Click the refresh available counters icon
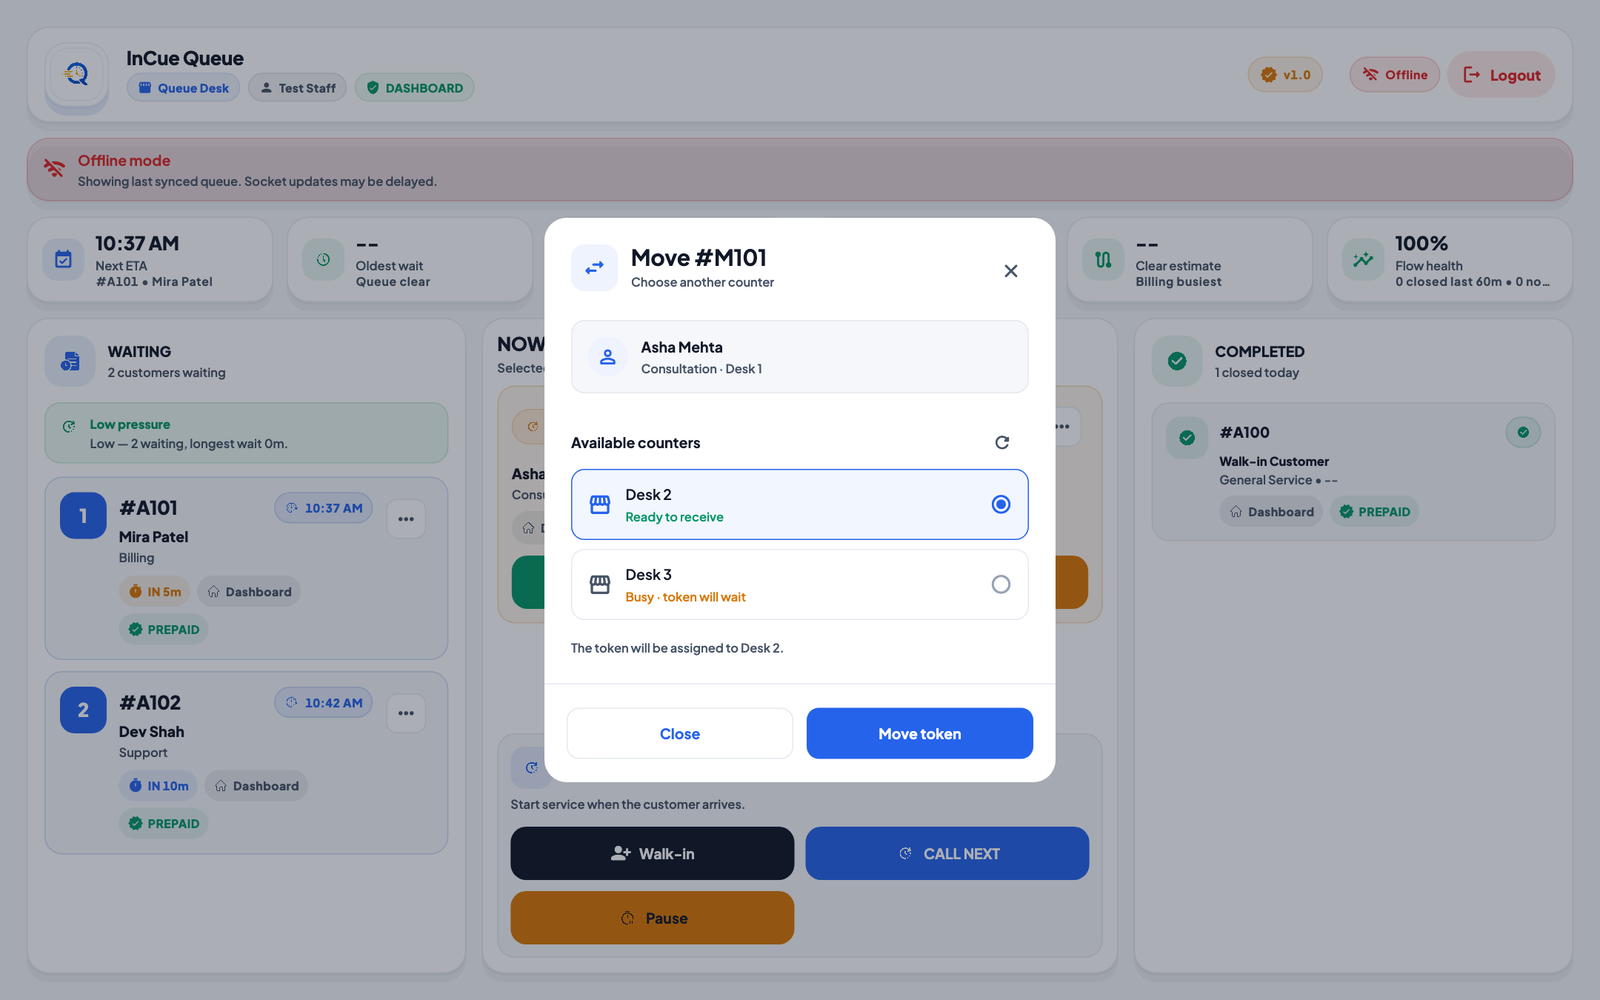Viewport: 1600px width, 1000px height. (1002, 442)
